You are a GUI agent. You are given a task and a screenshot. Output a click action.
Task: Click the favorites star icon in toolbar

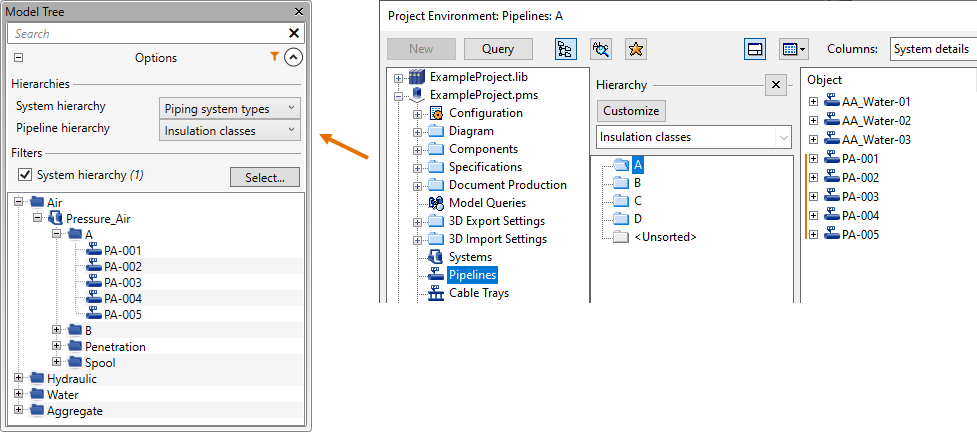point(635,49)
